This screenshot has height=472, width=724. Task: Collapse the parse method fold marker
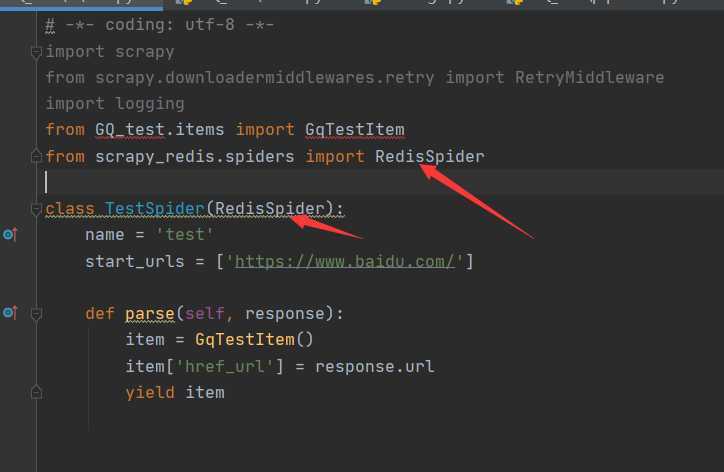36,314
